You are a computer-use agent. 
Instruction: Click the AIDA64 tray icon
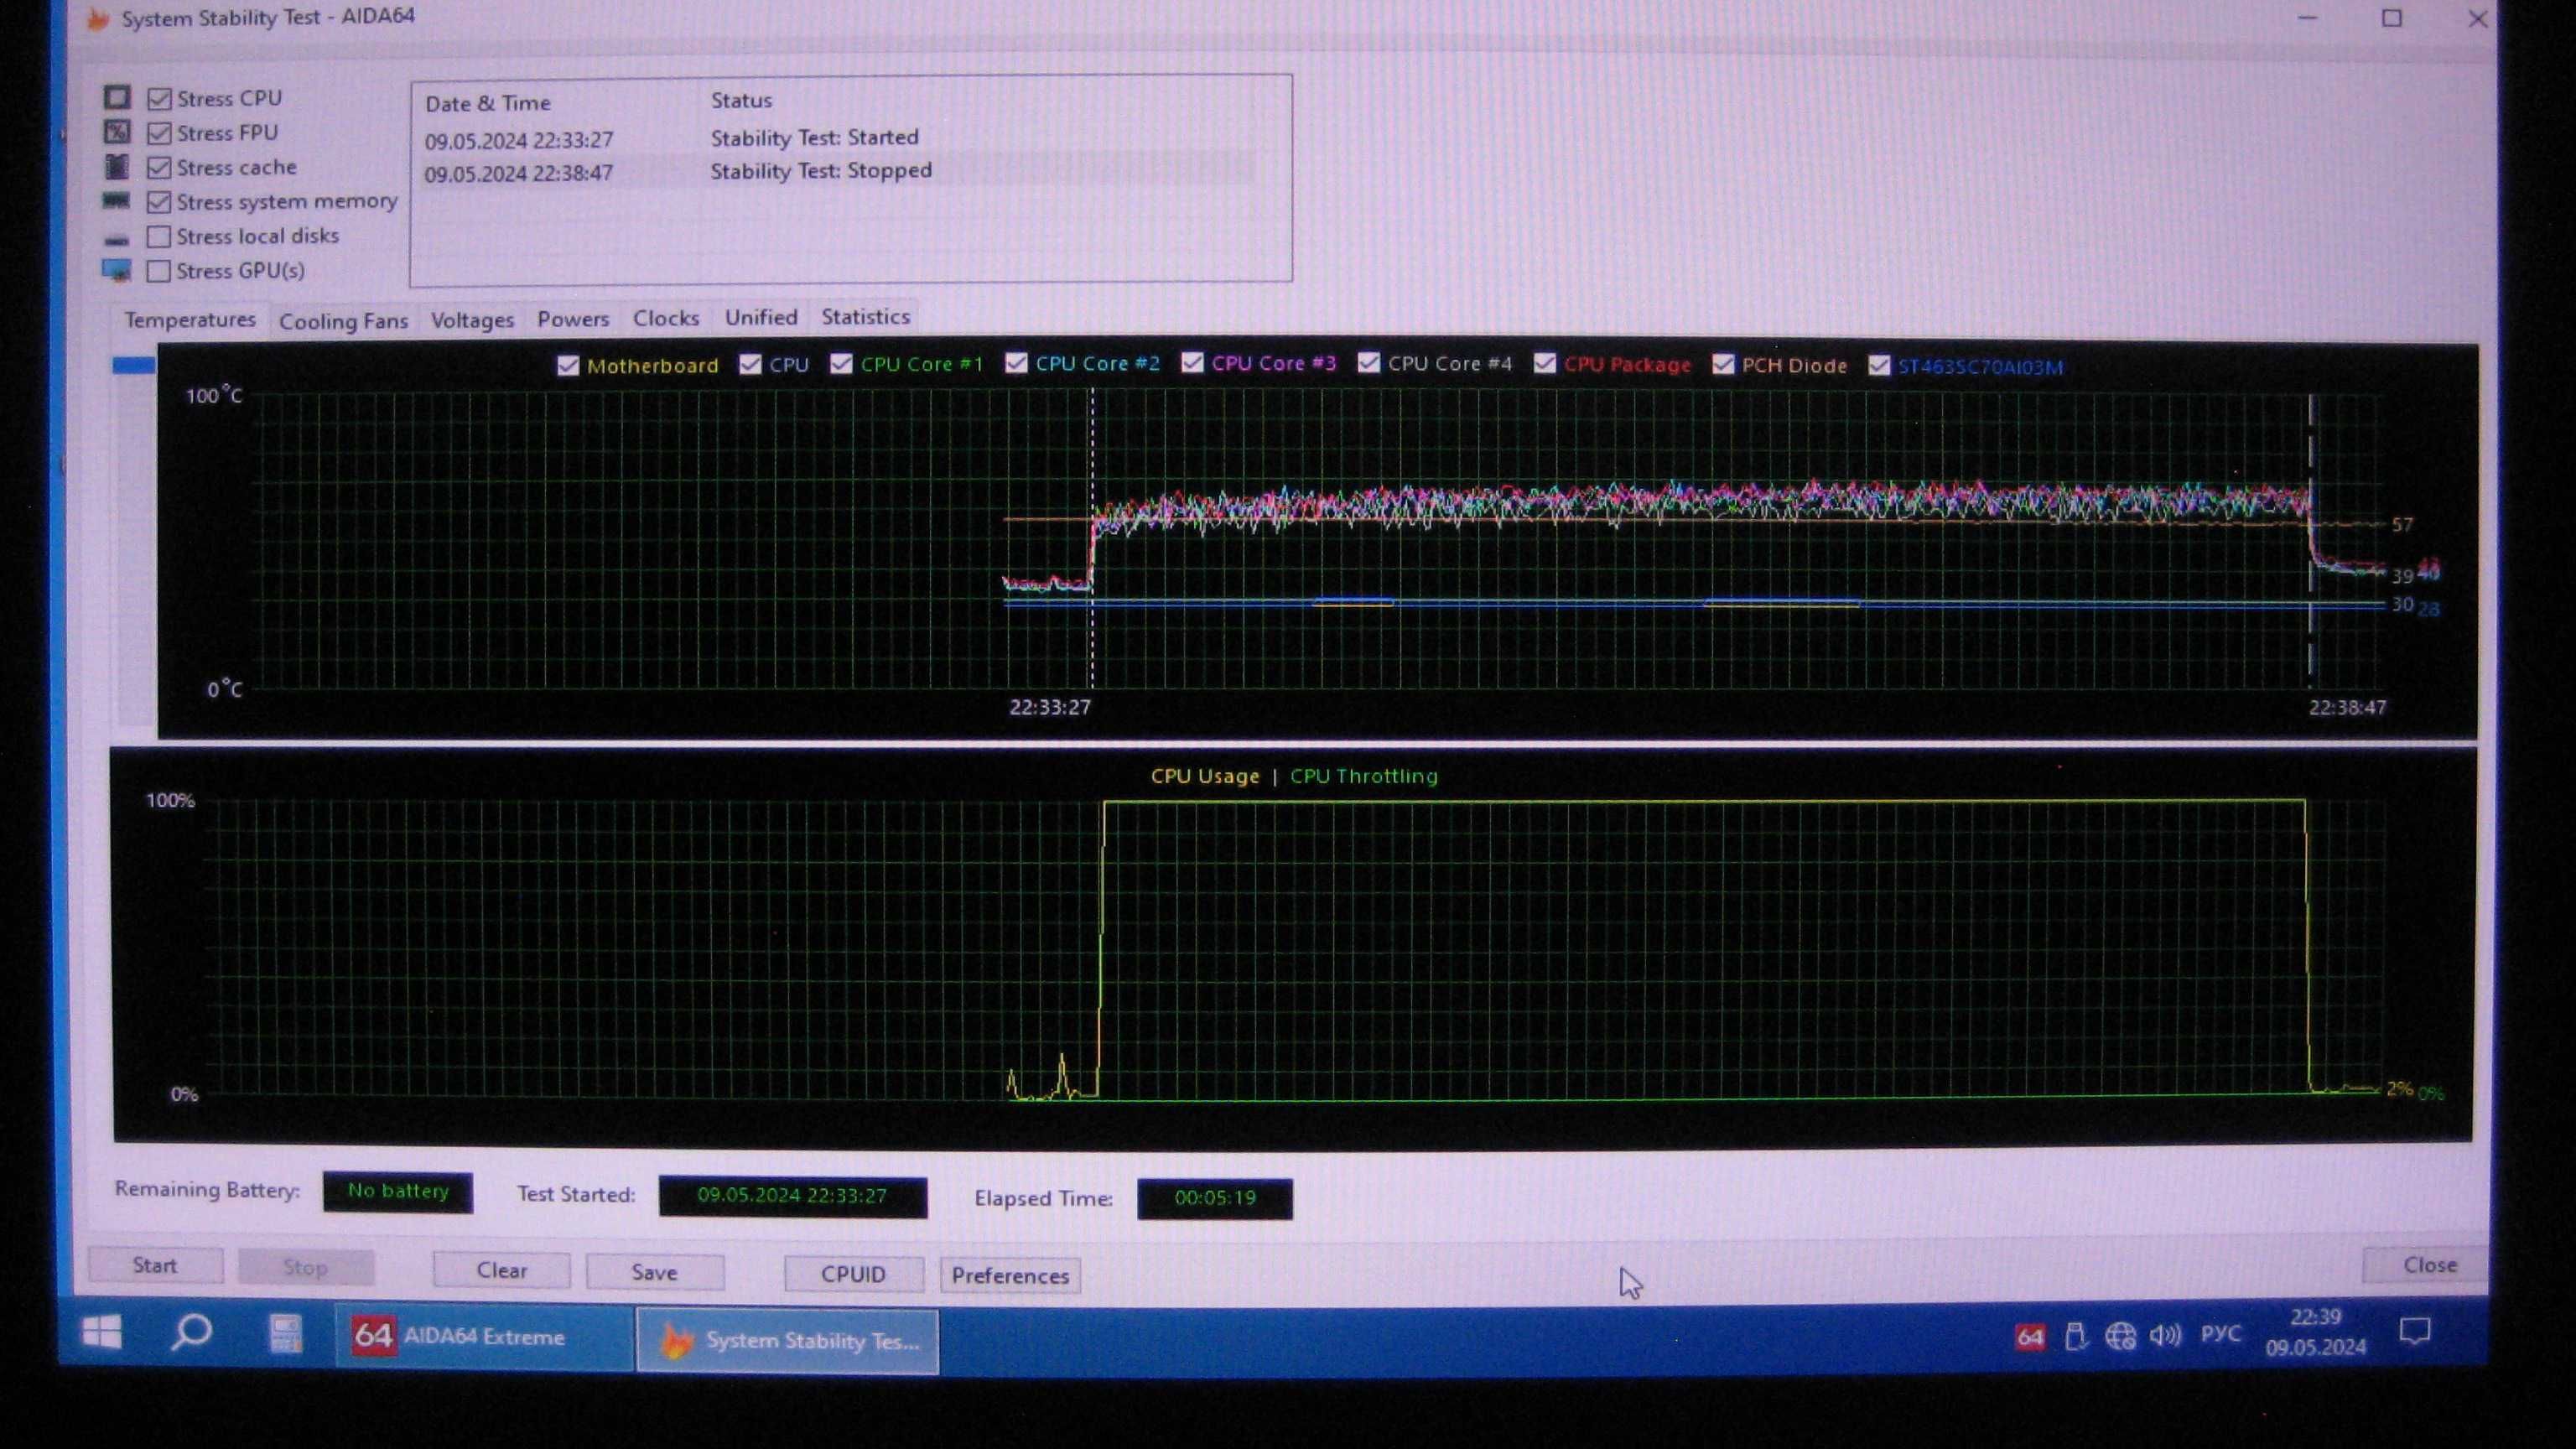(x=2030, y=1337)
